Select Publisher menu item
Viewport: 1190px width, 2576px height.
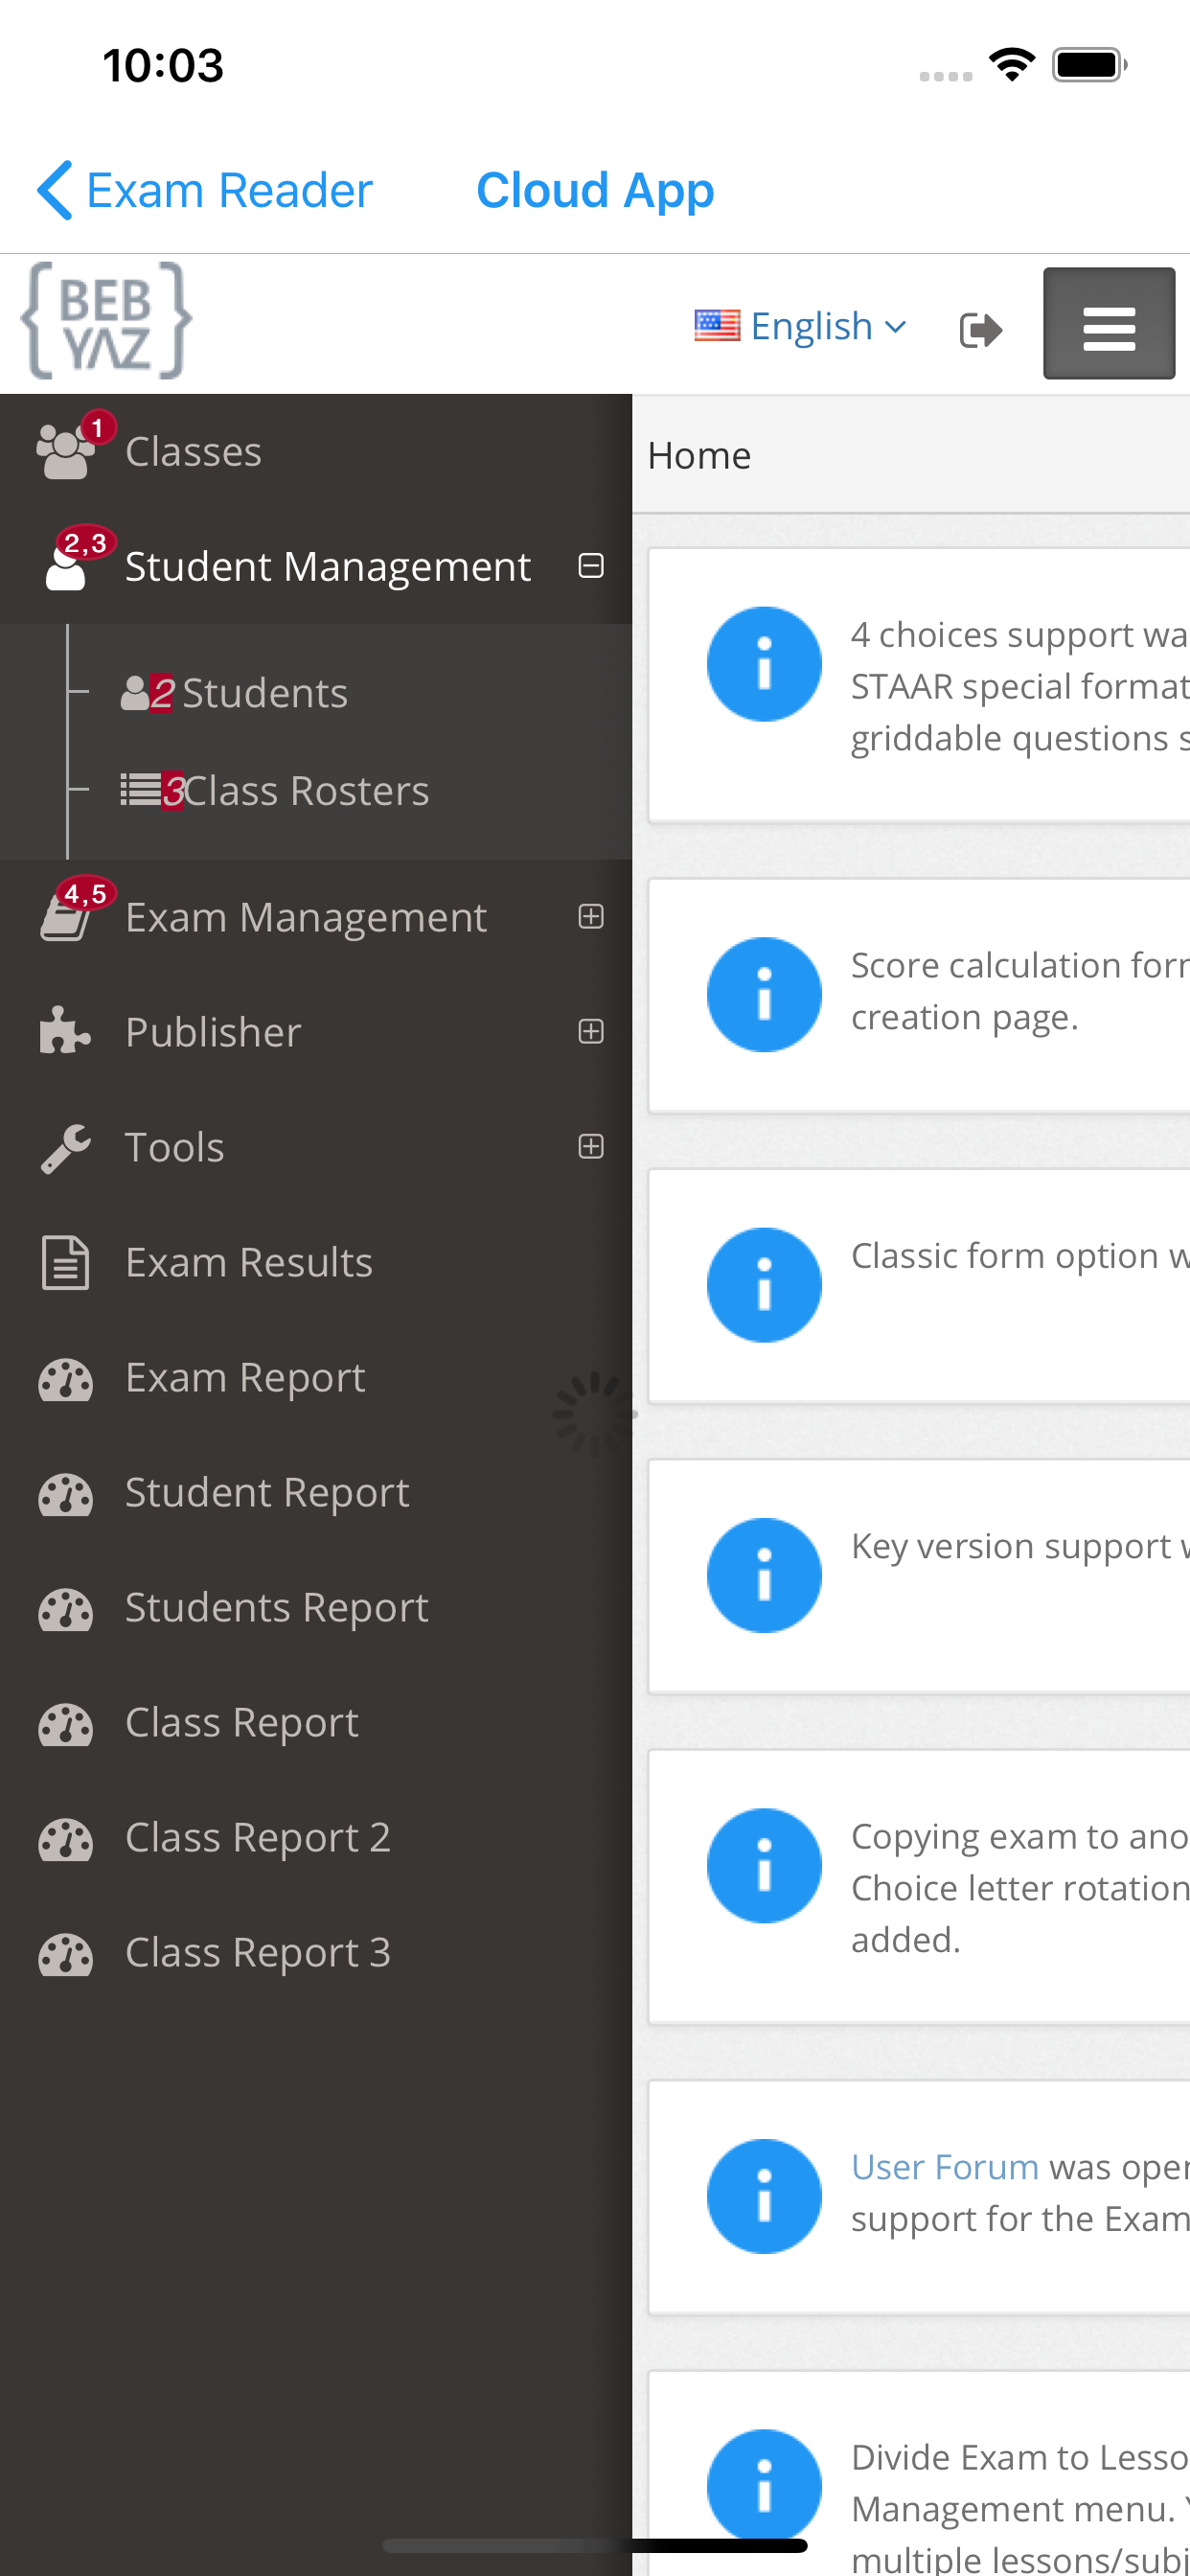pos(316,1032)
